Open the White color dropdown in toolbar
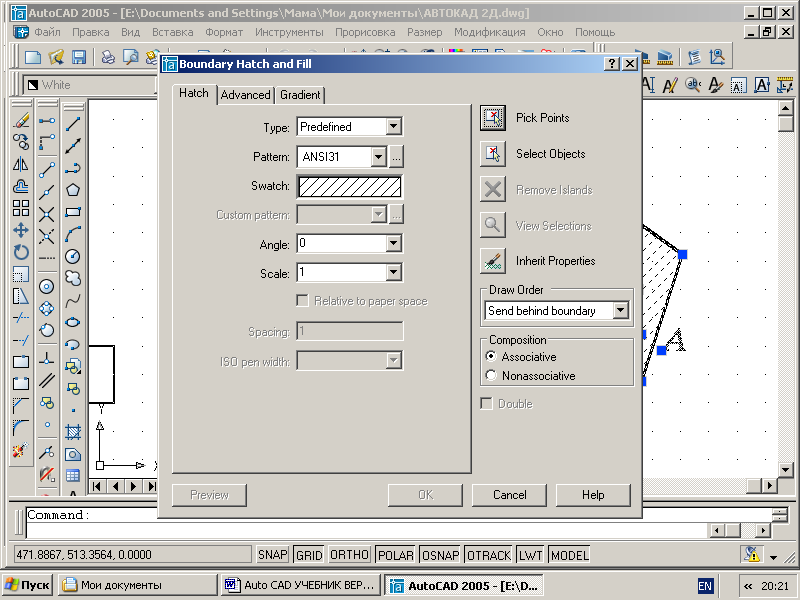The height and width of the screenshot is (600, 800). 89,85
